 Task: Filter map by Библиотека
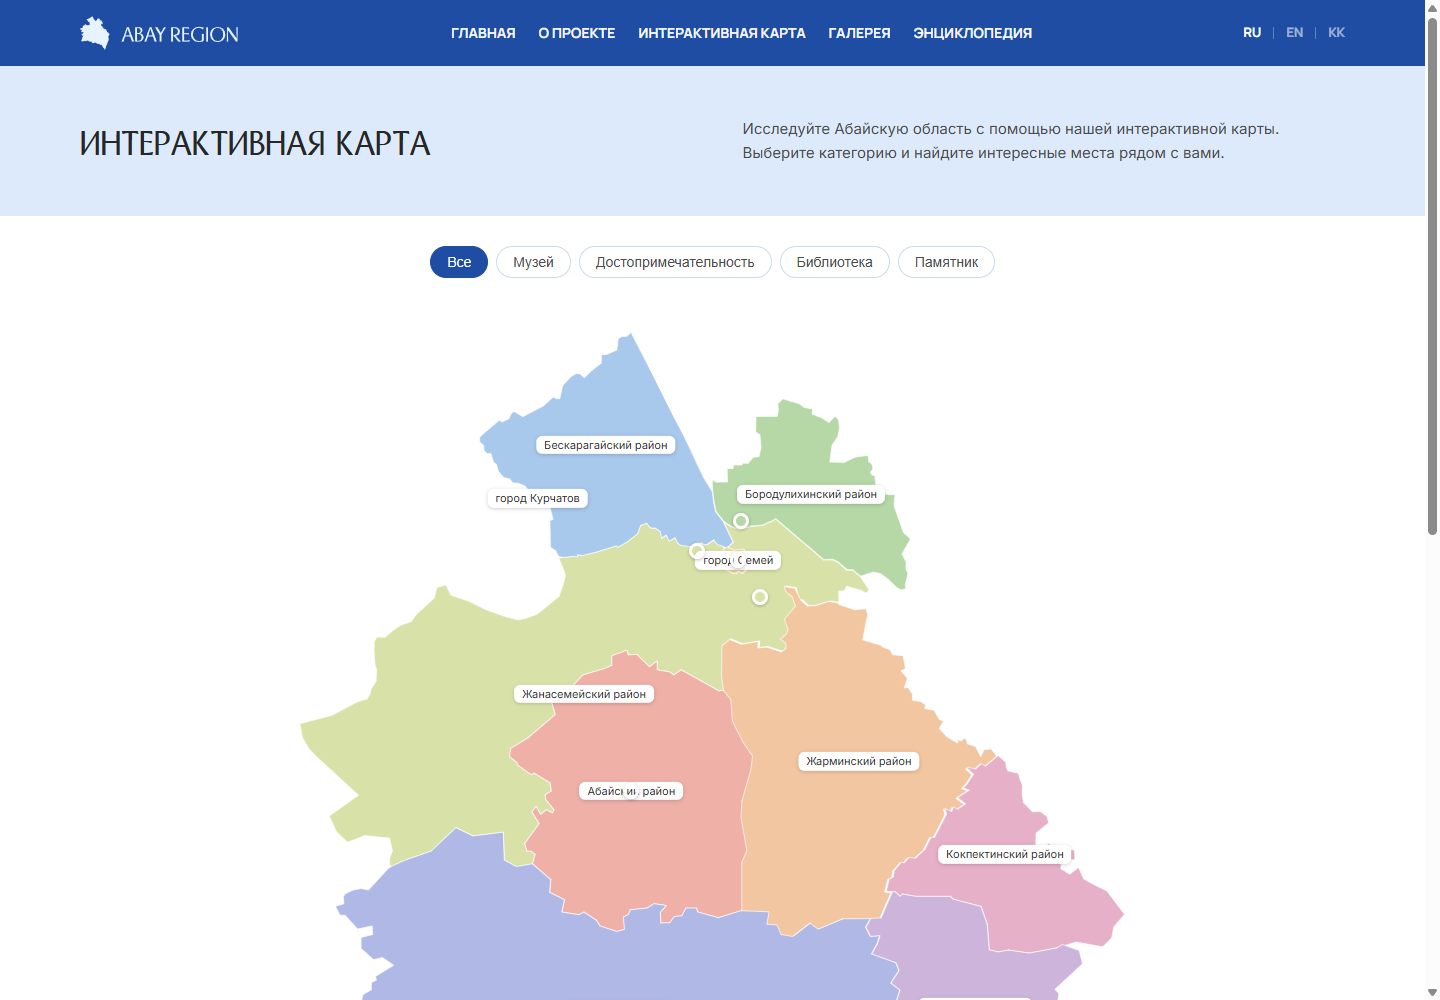click(x=835, y=262)
